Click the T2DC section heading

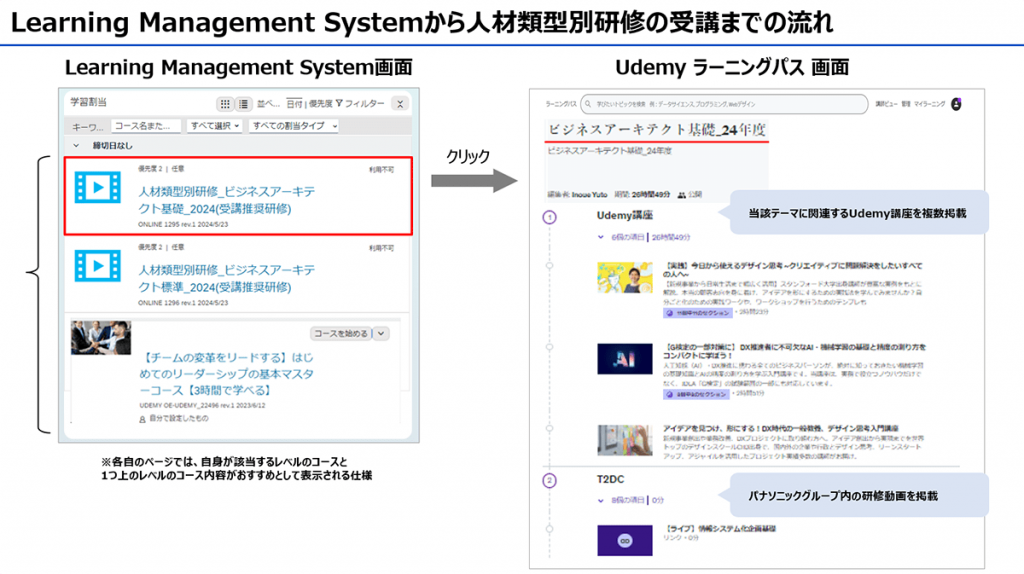click(611, 479)
